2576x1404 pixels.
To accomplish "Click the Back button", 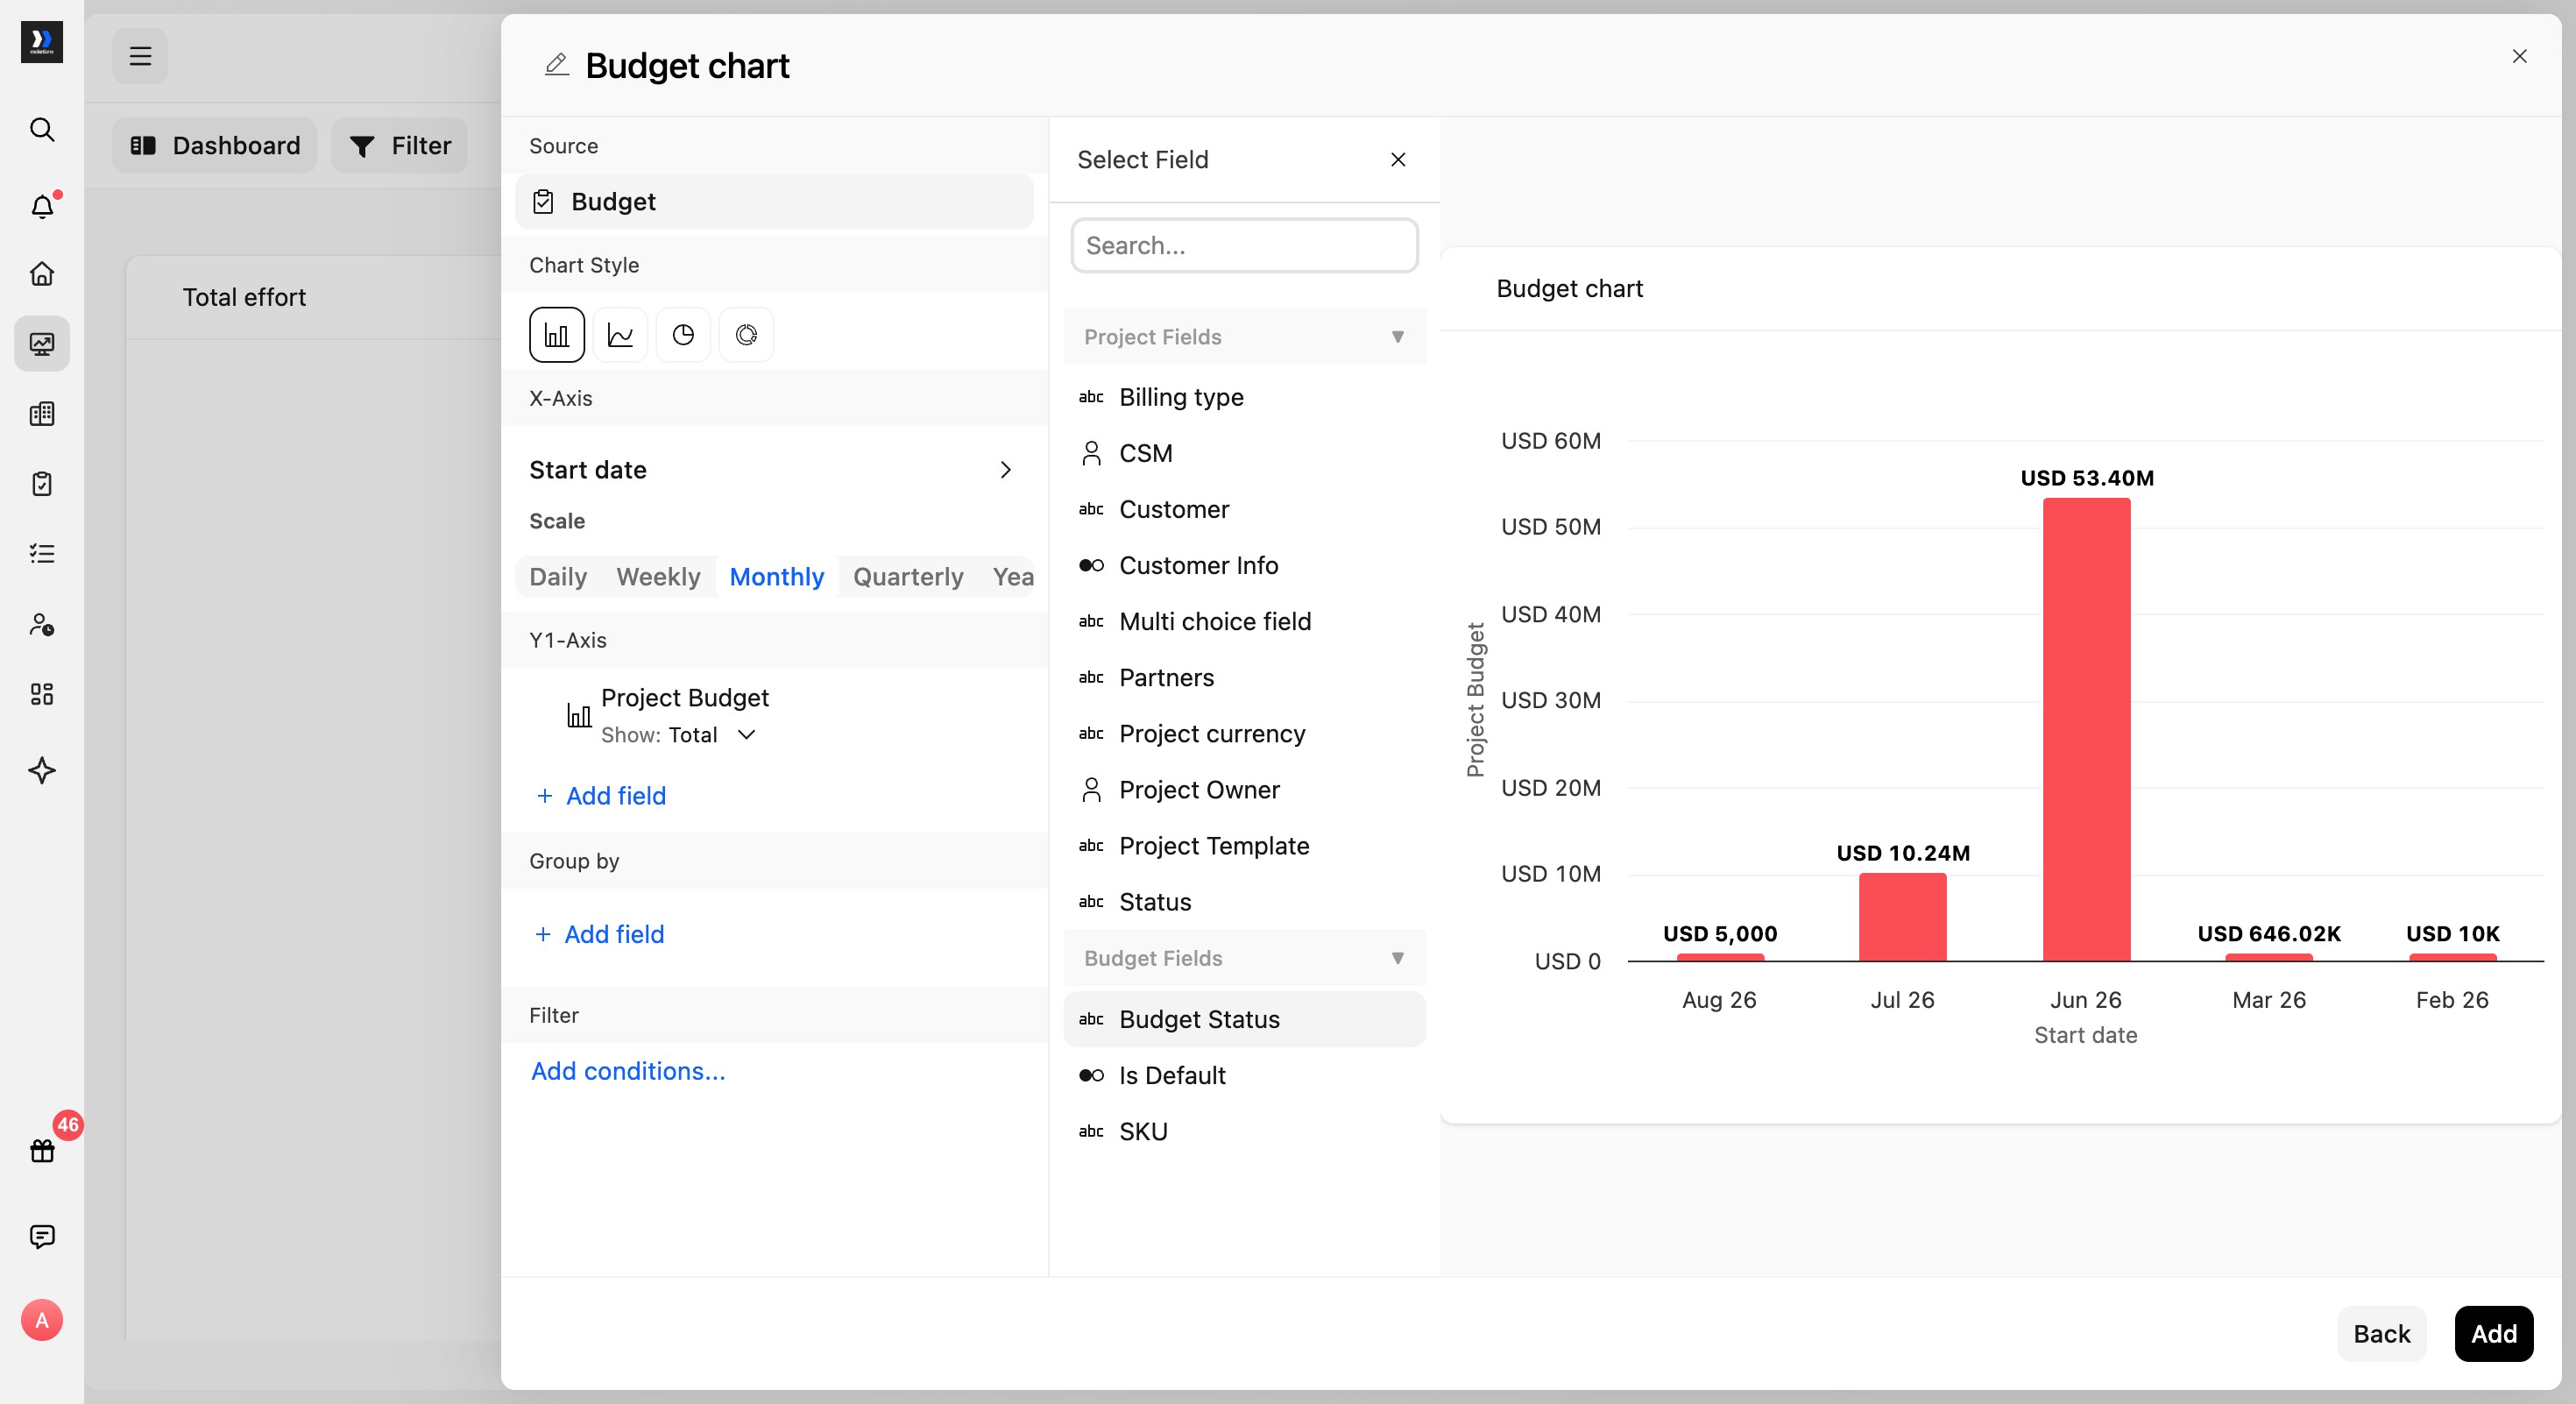I will point(2381,1334).
